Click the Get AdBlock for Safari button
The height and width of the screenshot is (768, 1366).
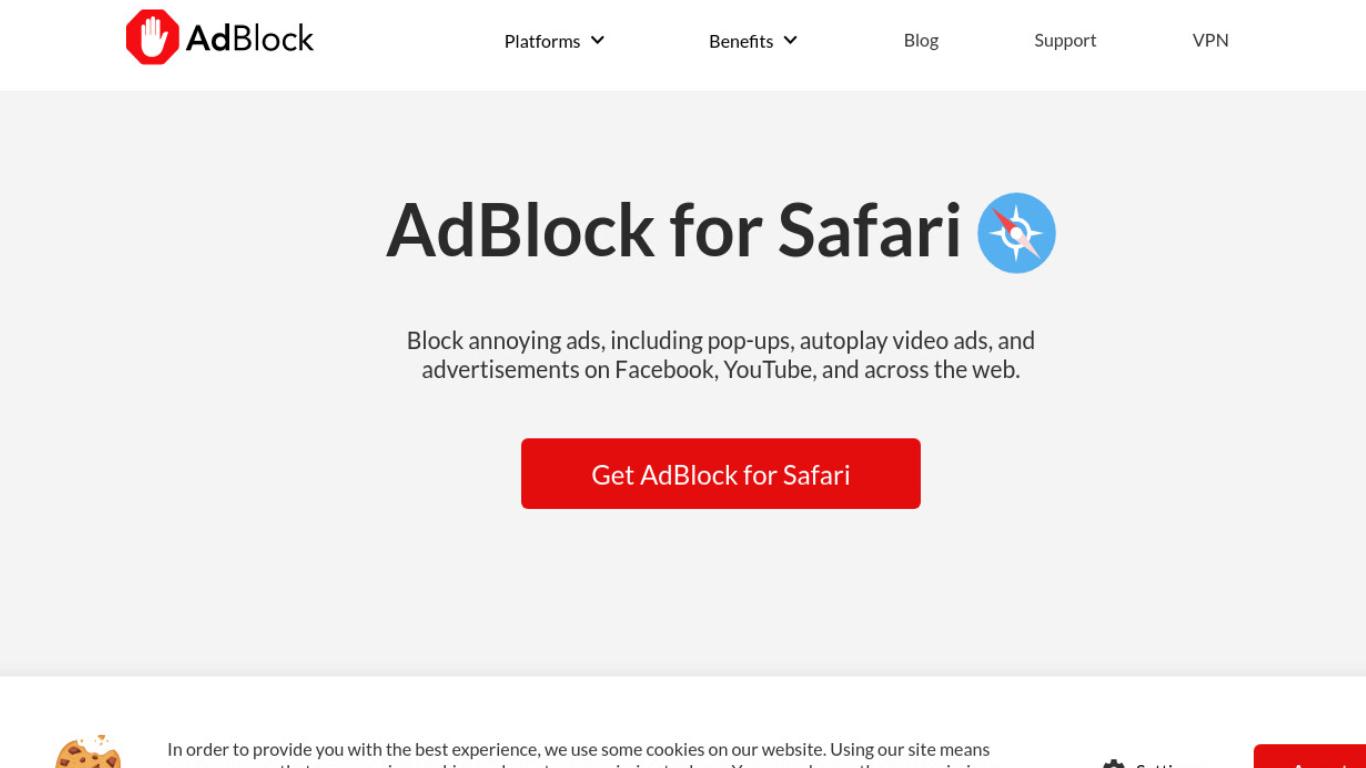click(x=721, y=474)
